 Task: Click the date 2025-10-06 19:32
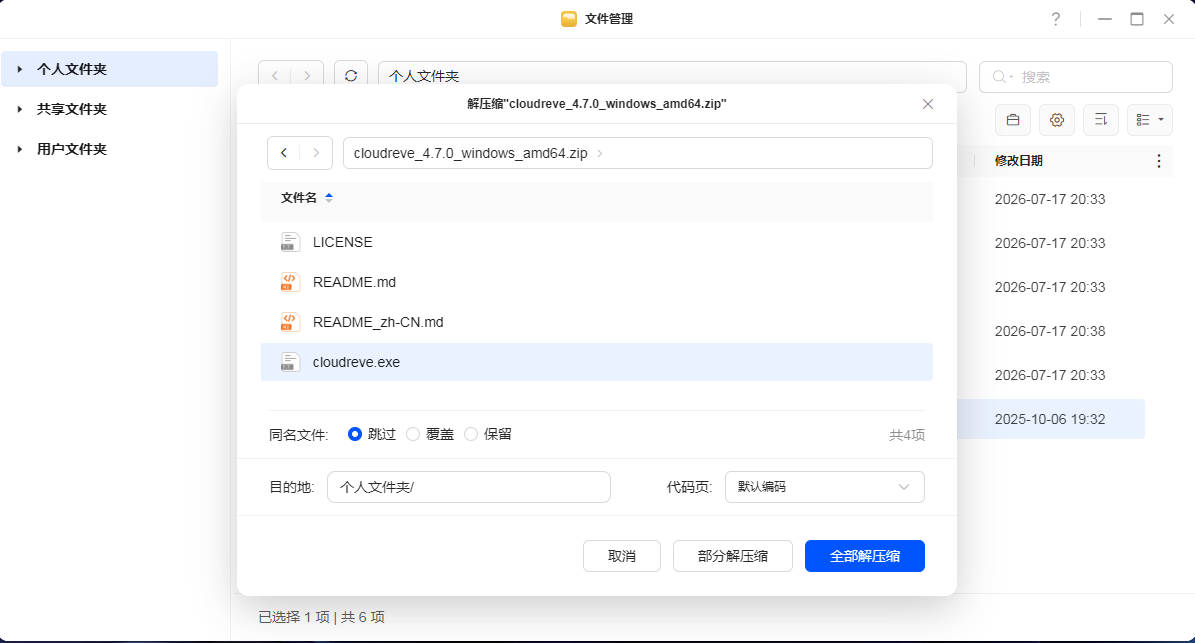click(1049, 419)
